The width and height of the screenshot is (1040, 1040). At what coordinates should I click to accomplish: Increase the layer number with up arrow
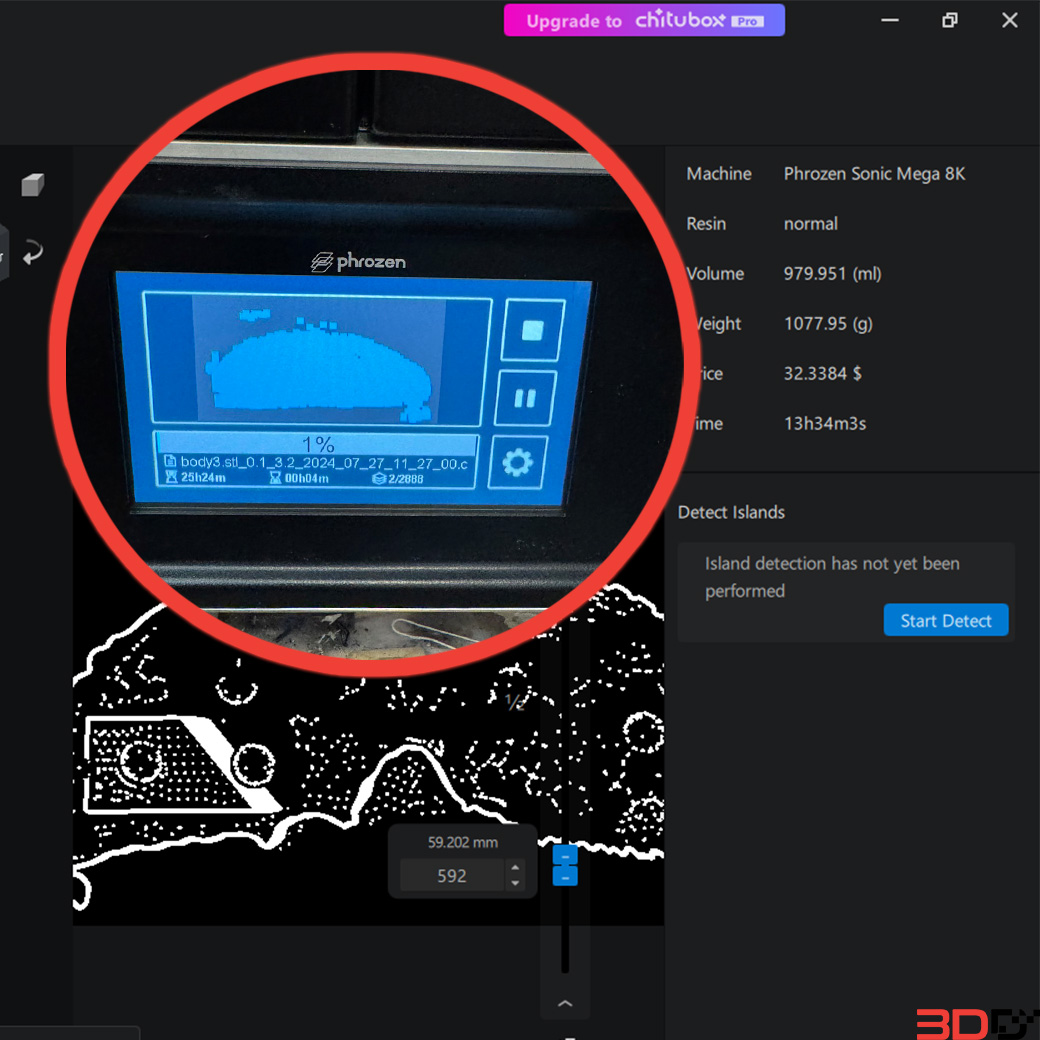point(515,868)
